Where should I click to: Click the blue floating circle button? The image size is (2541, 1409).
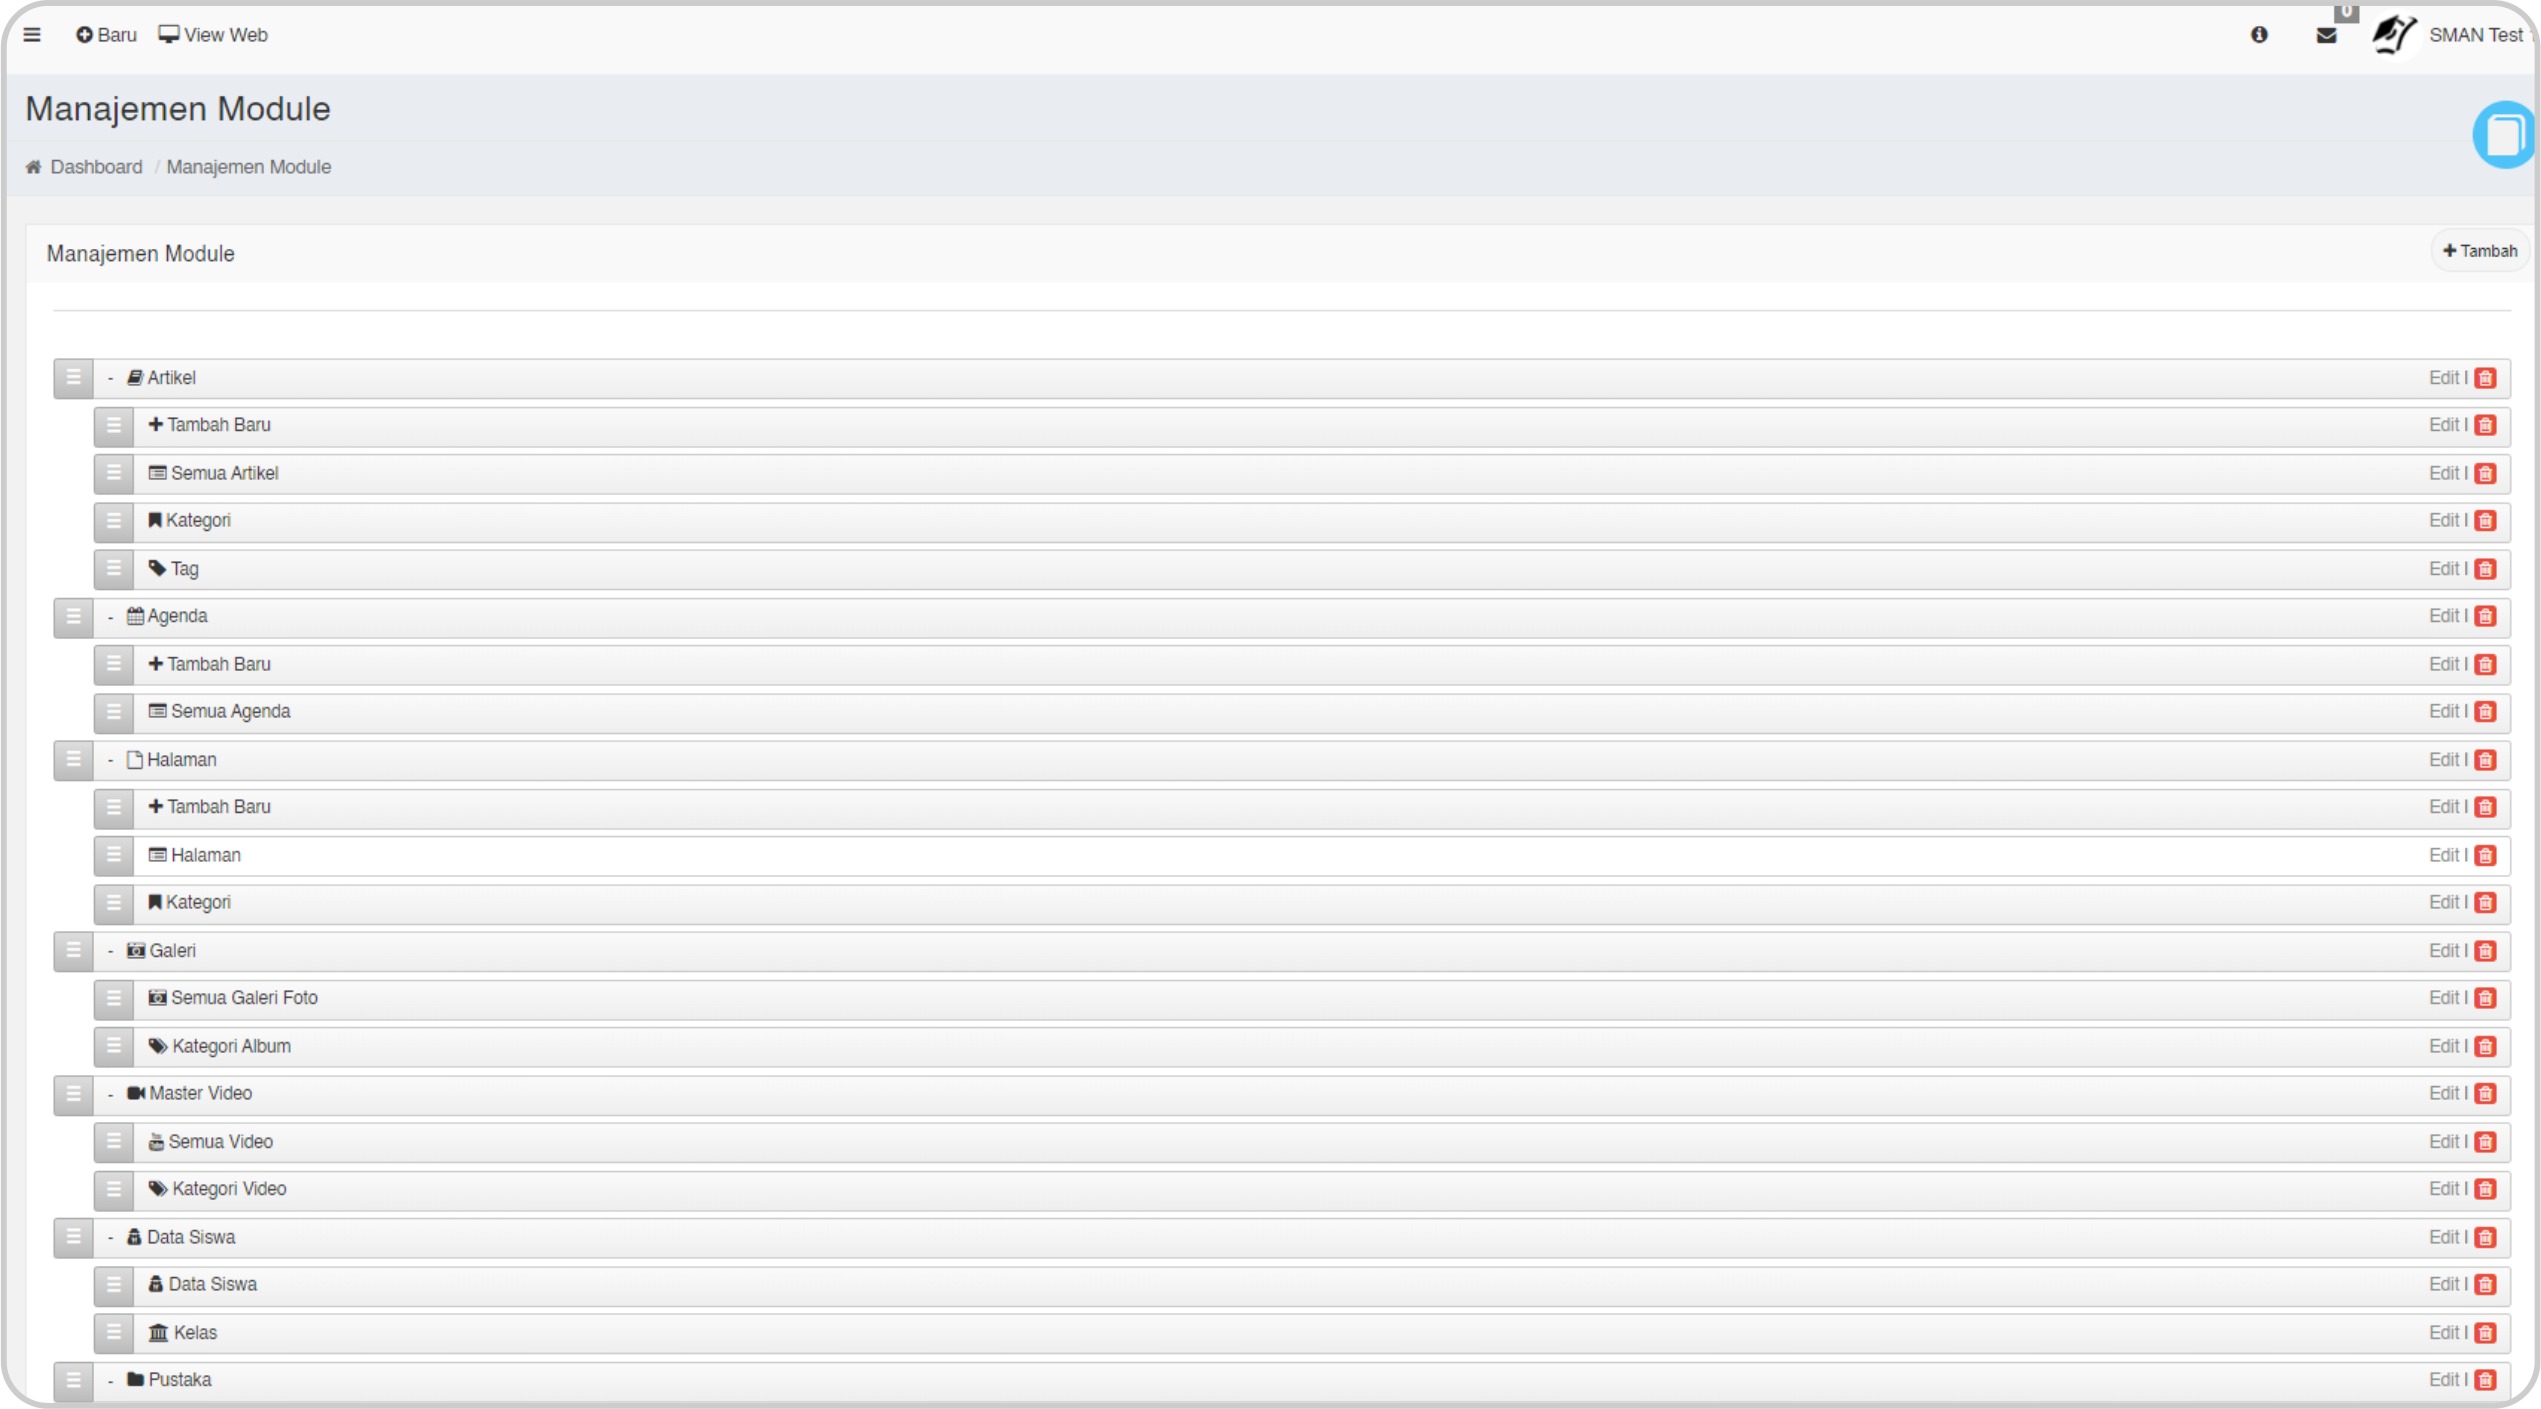coord(2503,135)
